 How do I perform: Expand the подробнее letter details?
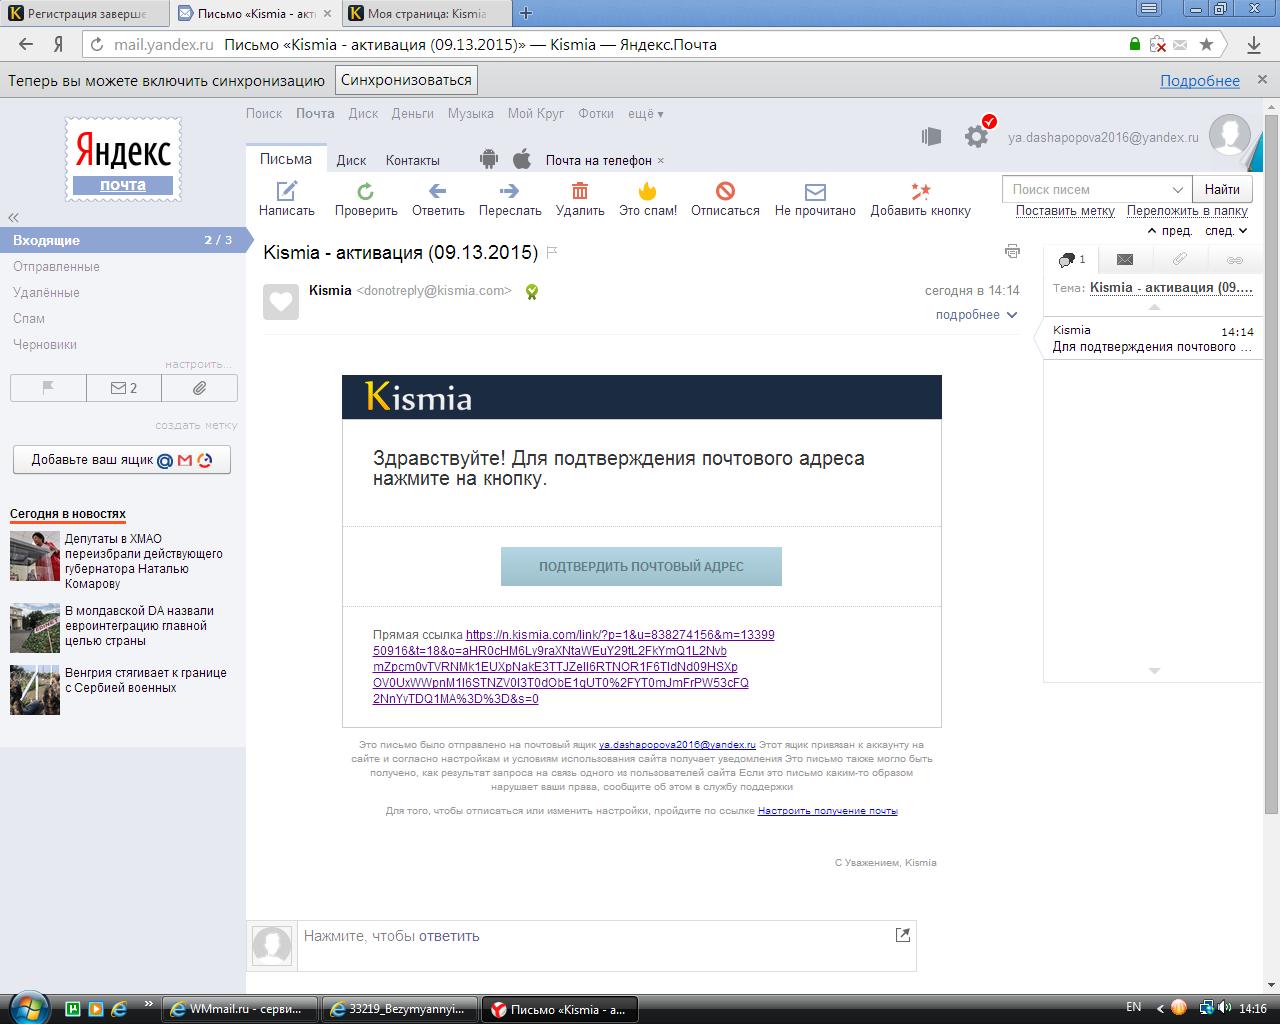click(x=976, y=314)
